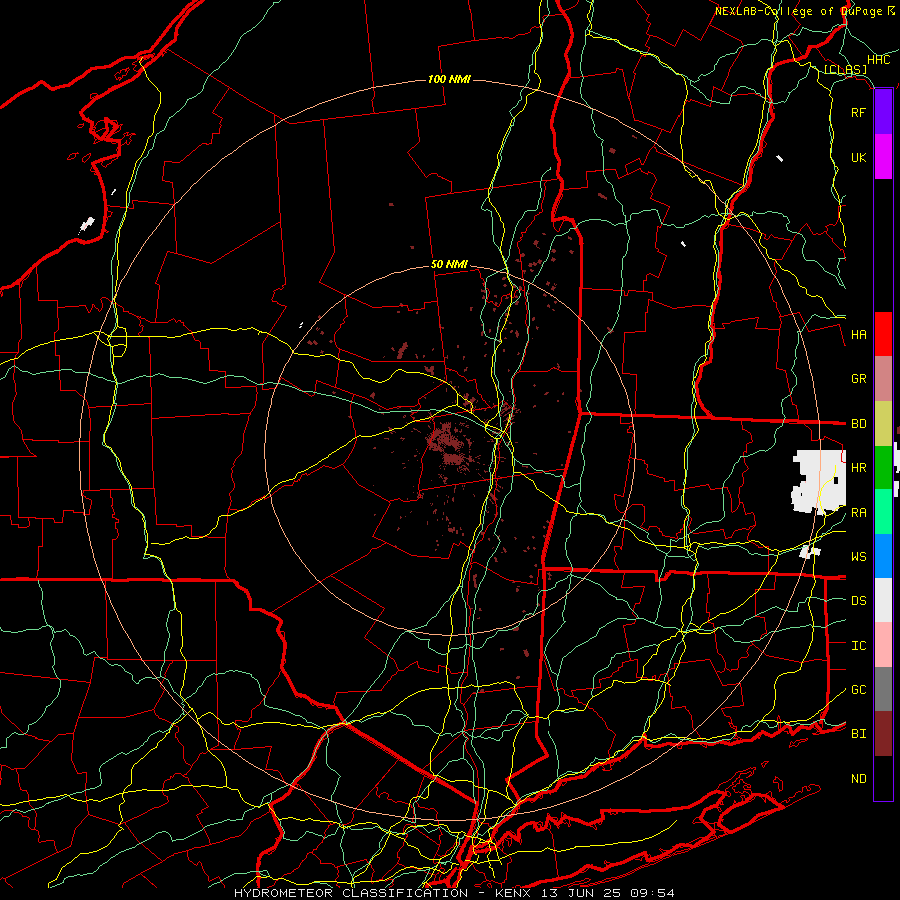Click the BI legend label
The height and width of the screenshot is (900, 900).
point(859,734)
